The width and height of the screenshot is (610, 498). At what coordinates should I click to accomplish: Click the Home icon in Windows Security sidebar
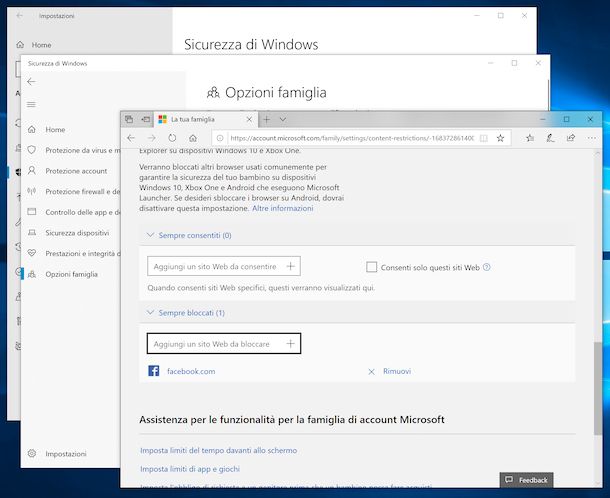tap(32, 129)
